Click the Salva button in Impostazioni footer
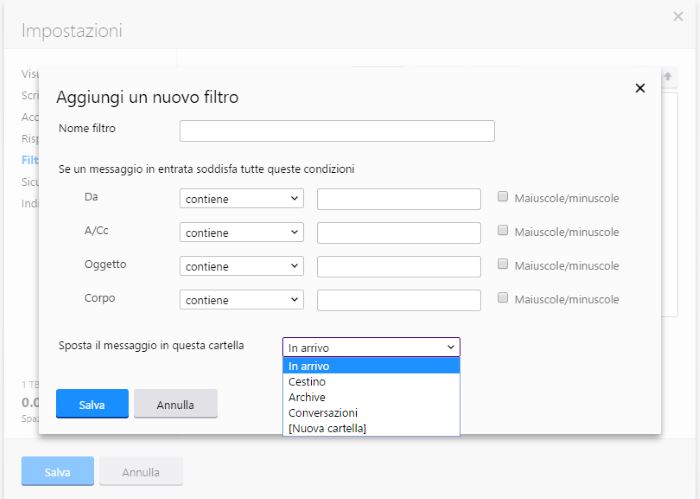The width and height of the screenshot is (700, 499). point(58,471)
